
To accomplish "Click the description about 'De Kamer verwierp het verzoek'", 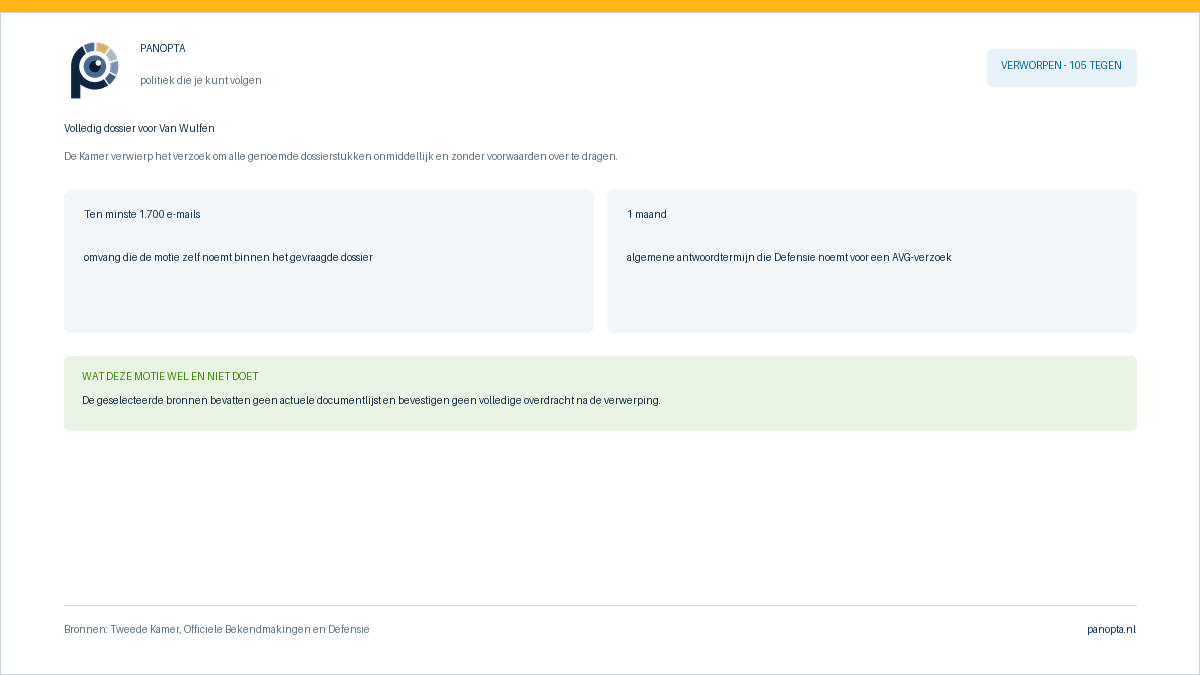I will 341,156.
